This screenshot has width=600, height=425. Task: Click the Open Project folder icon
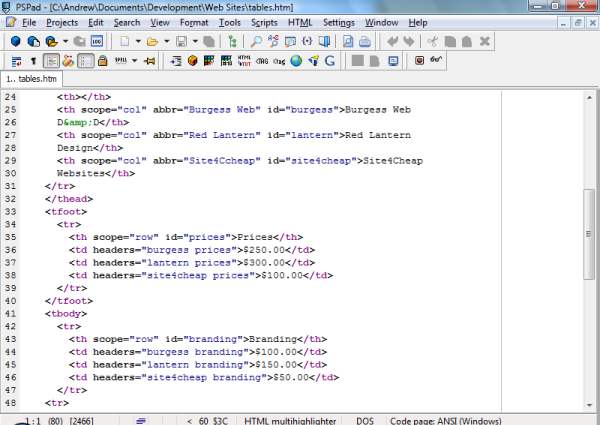(x=51, y=41)
